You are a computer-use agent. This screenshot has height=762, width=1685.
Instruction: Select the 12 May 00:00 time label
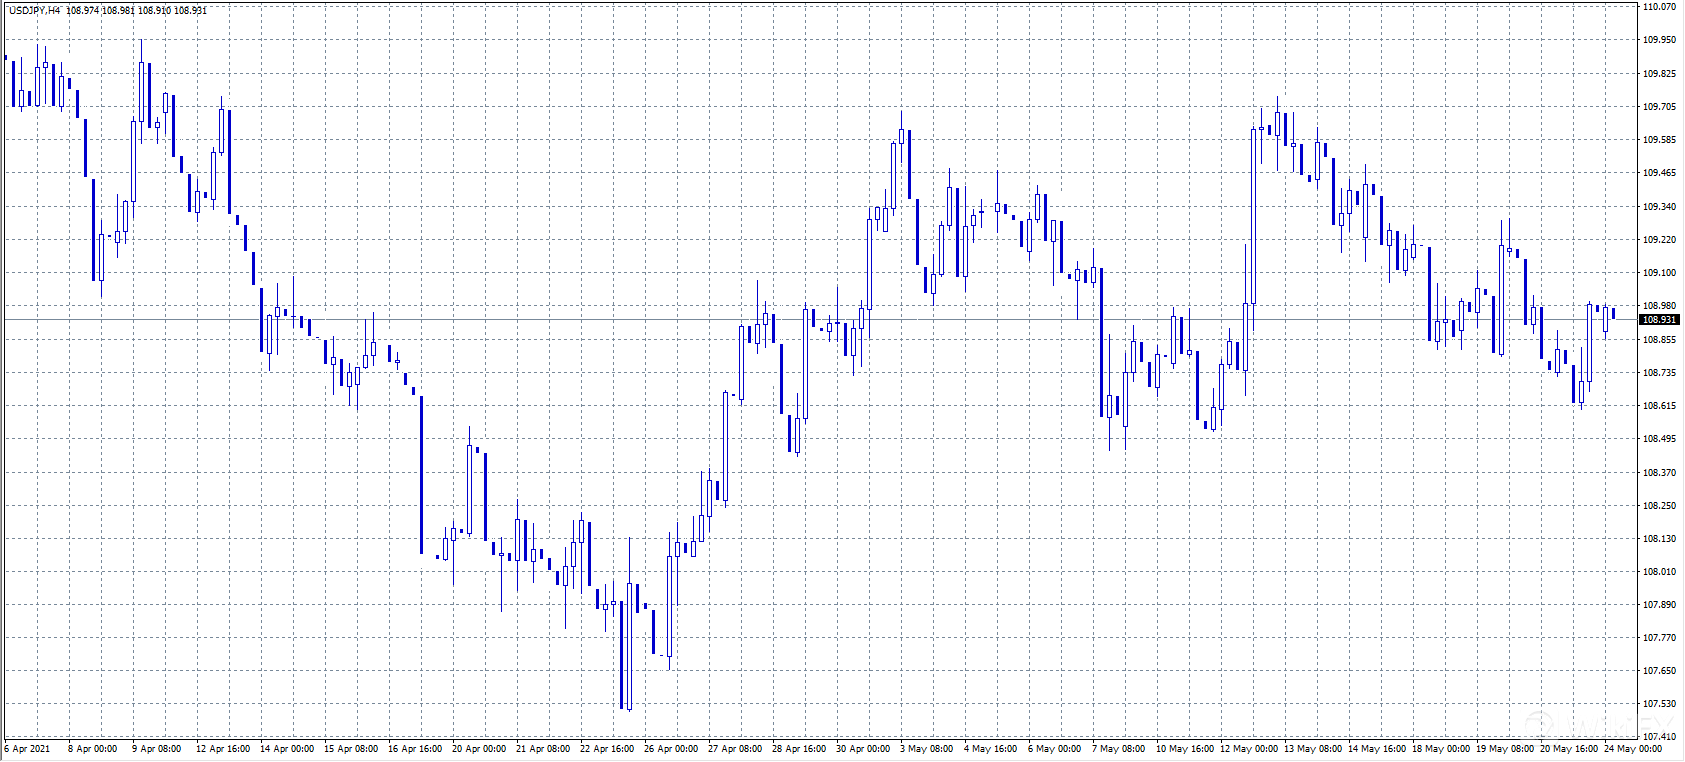click(1249, 749)
